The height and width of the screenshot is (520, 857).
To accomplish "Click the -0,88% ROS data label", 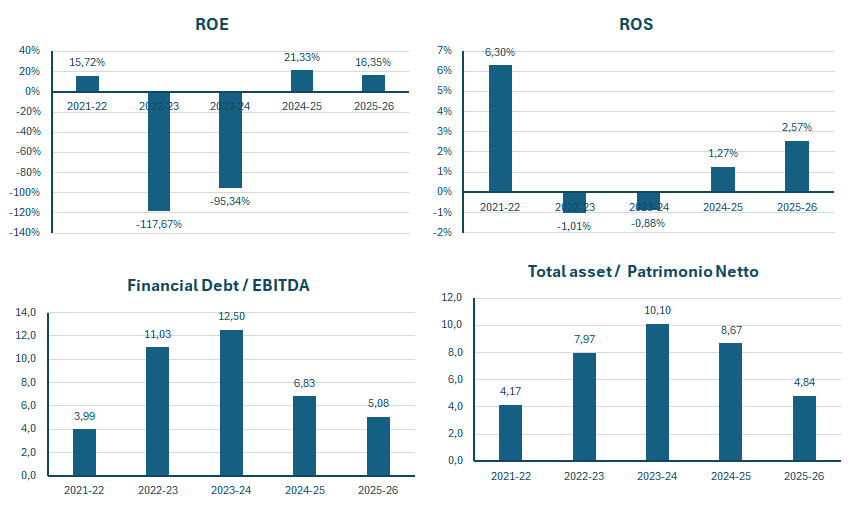I will click(x=648, y=223).
